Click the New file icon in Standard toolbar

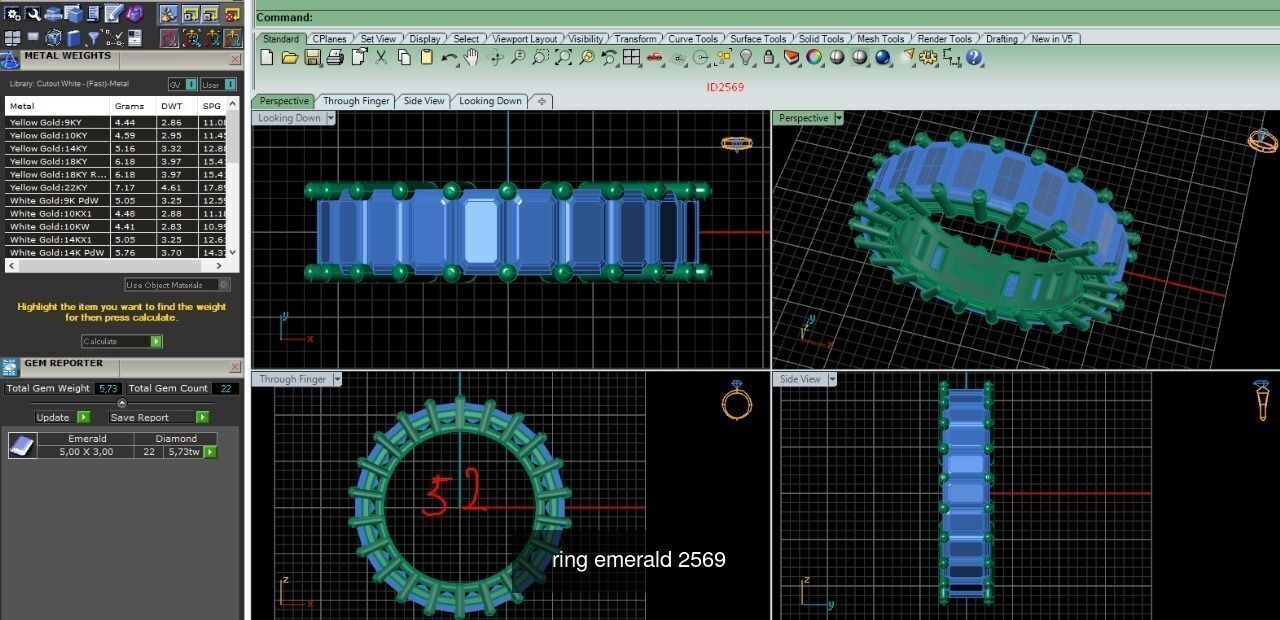267,58
